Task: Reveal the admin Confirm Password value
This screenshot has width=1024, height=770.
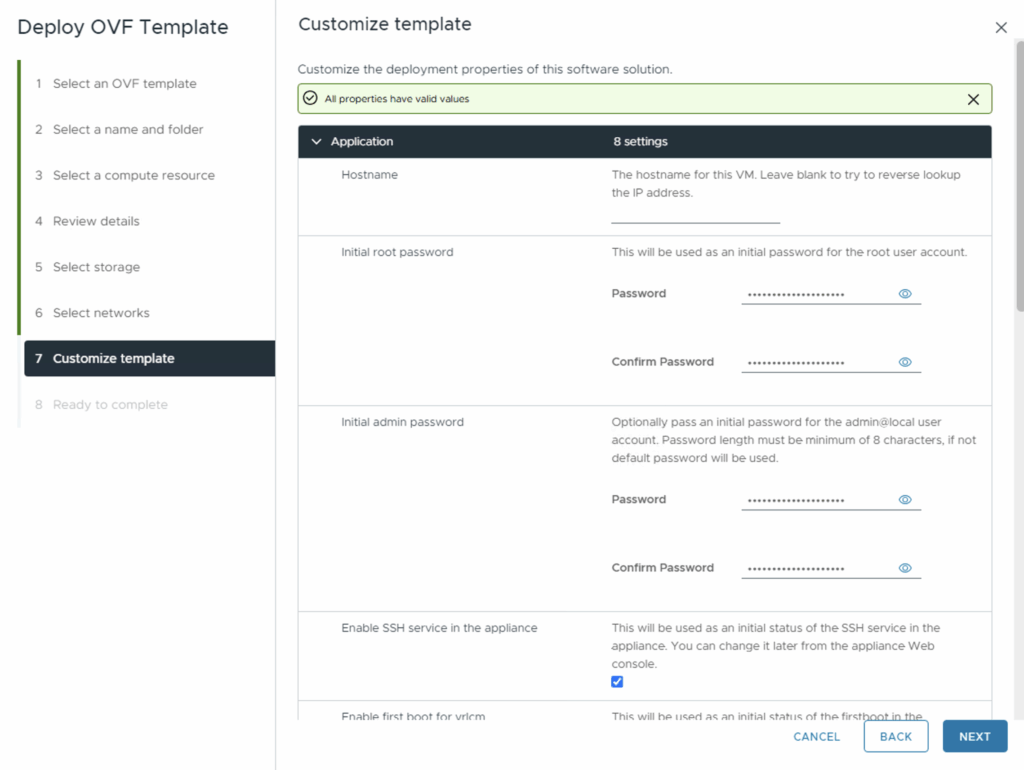Action: (905, 568)
